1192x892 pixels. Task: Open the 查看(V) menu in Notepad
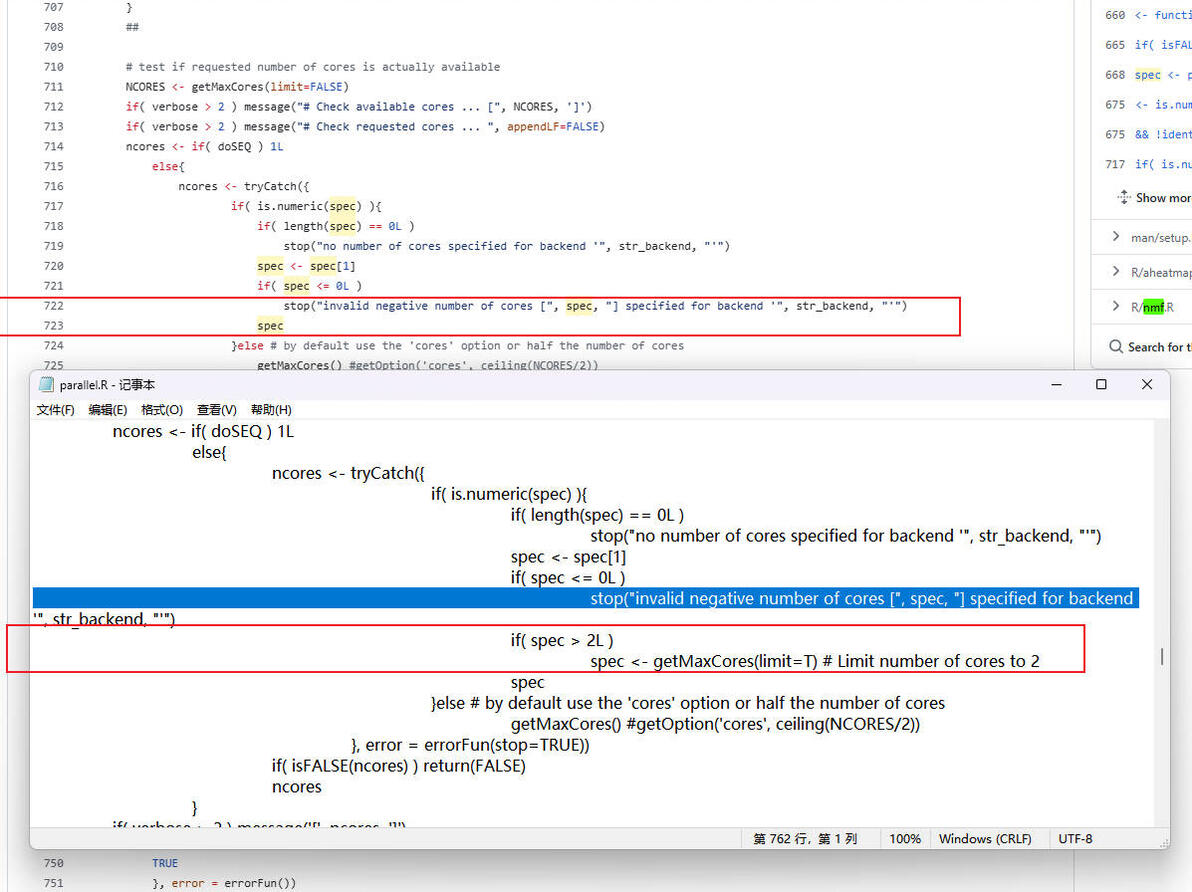coord(217,410)
